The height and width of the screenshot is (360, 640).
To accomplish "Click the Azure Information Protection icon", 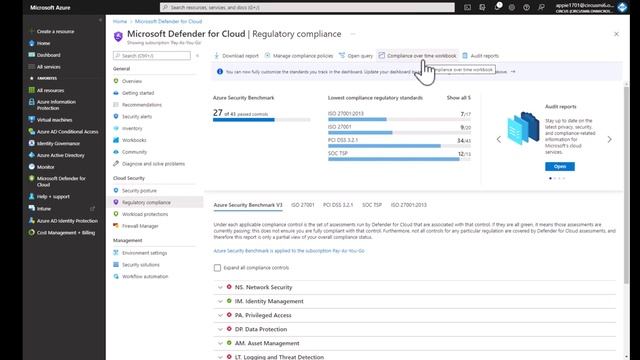I will pos(31,102).
